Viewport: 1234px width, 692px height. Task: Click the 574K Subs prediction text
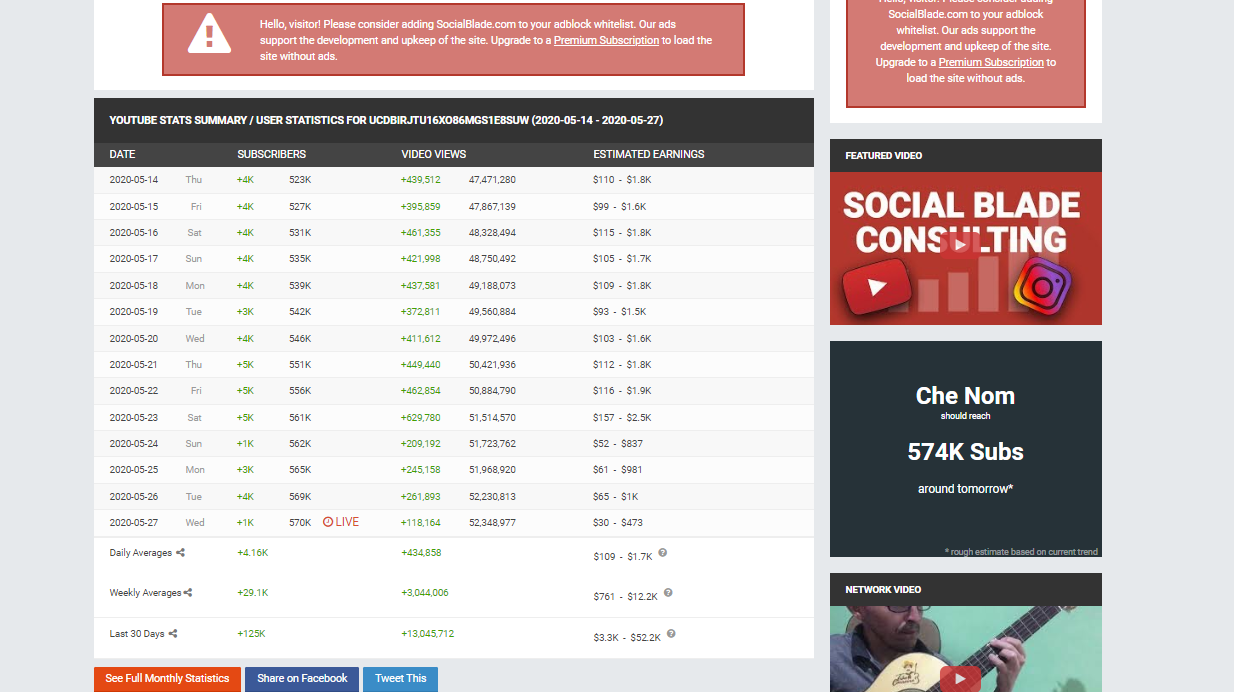pyautogui.click(x=966, y=452)
